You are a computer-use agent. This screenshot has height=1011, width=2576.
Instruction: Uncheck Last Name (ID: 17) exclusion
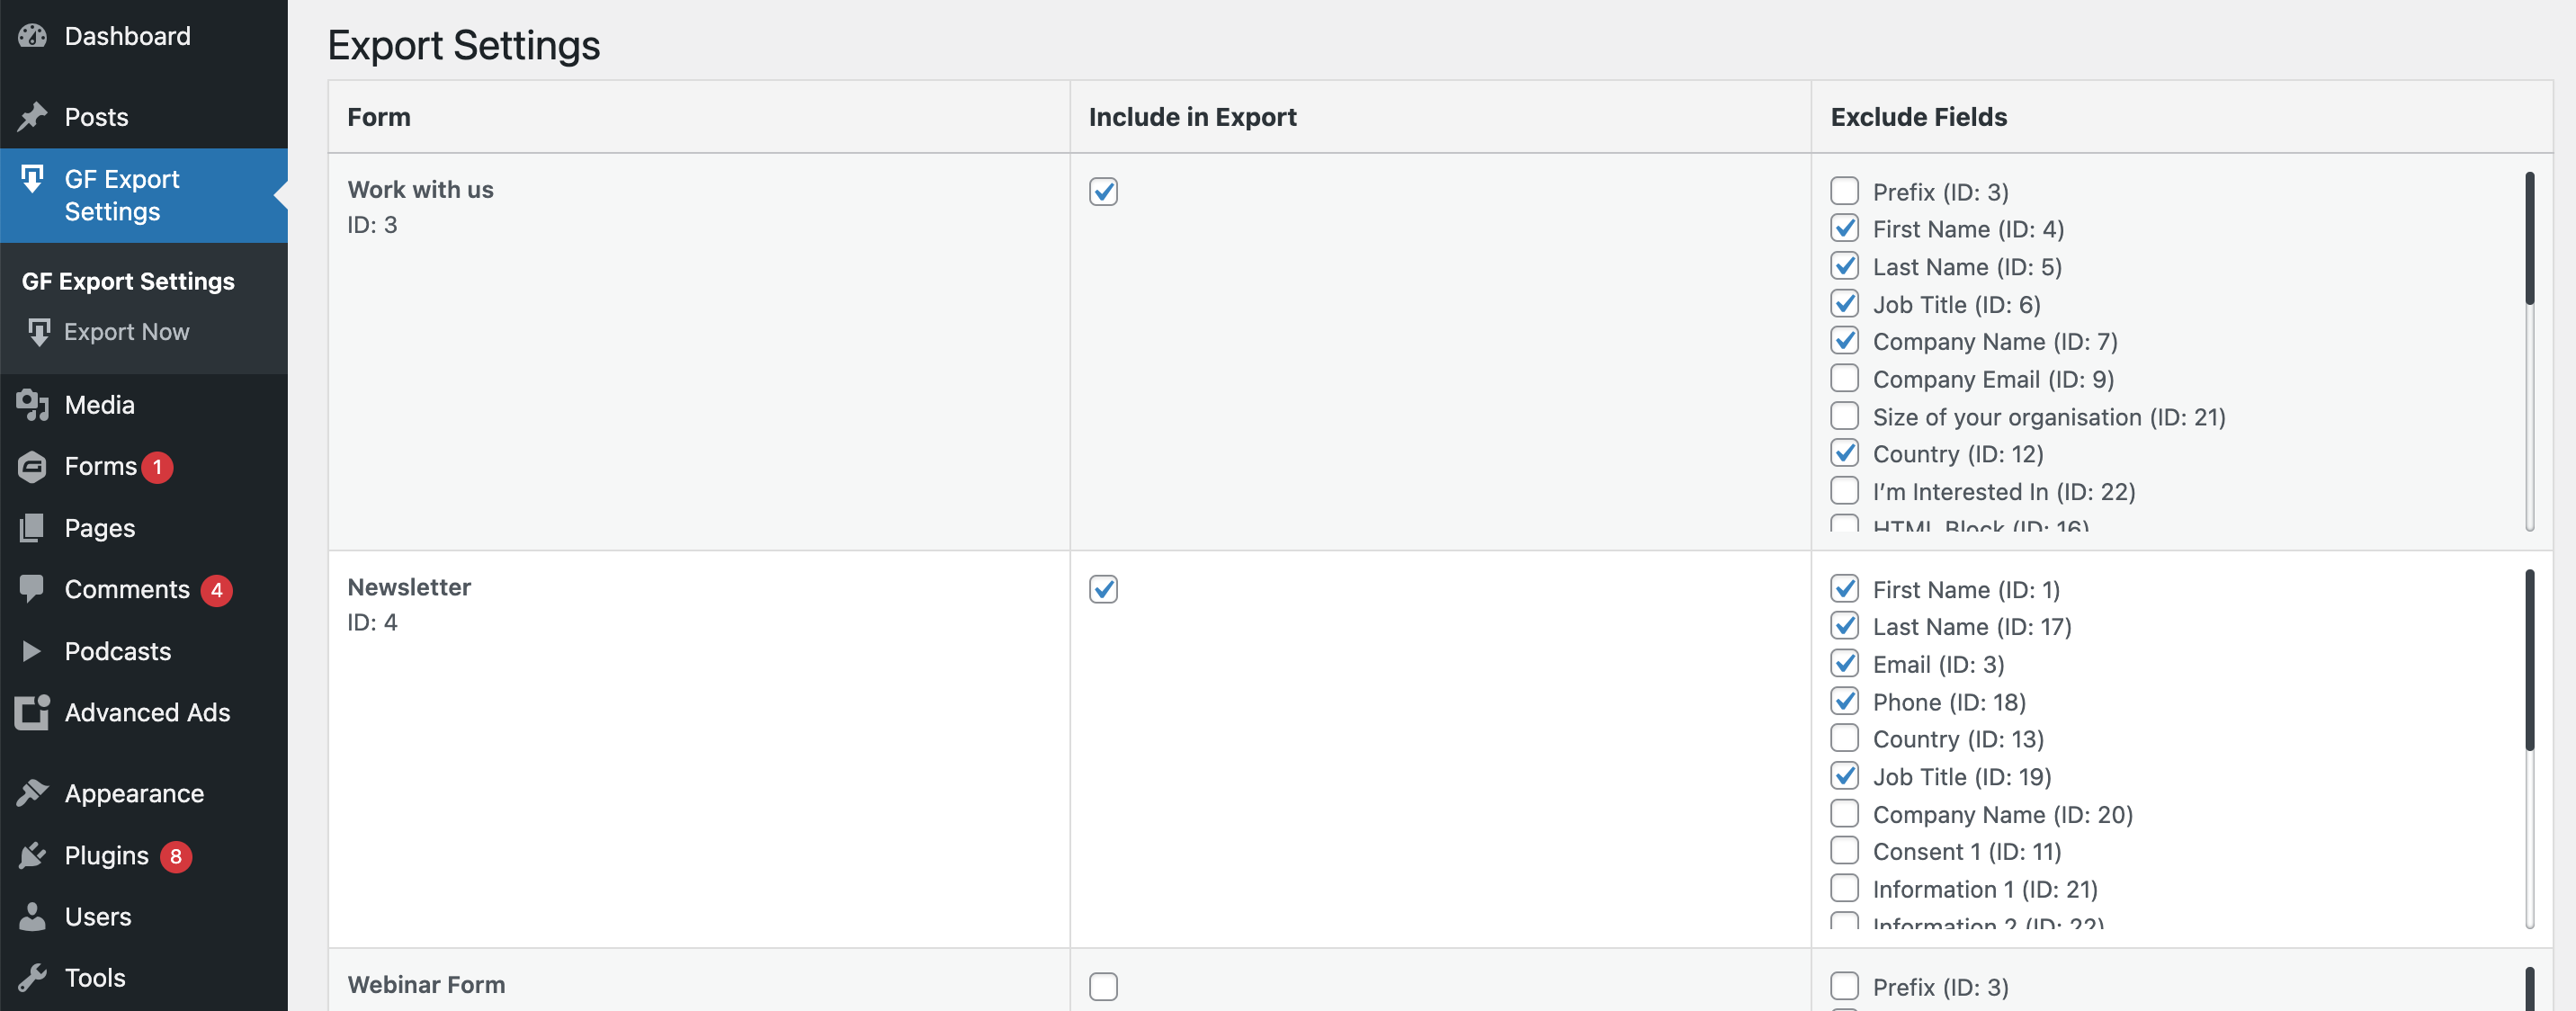click(x=1844, y=626)
